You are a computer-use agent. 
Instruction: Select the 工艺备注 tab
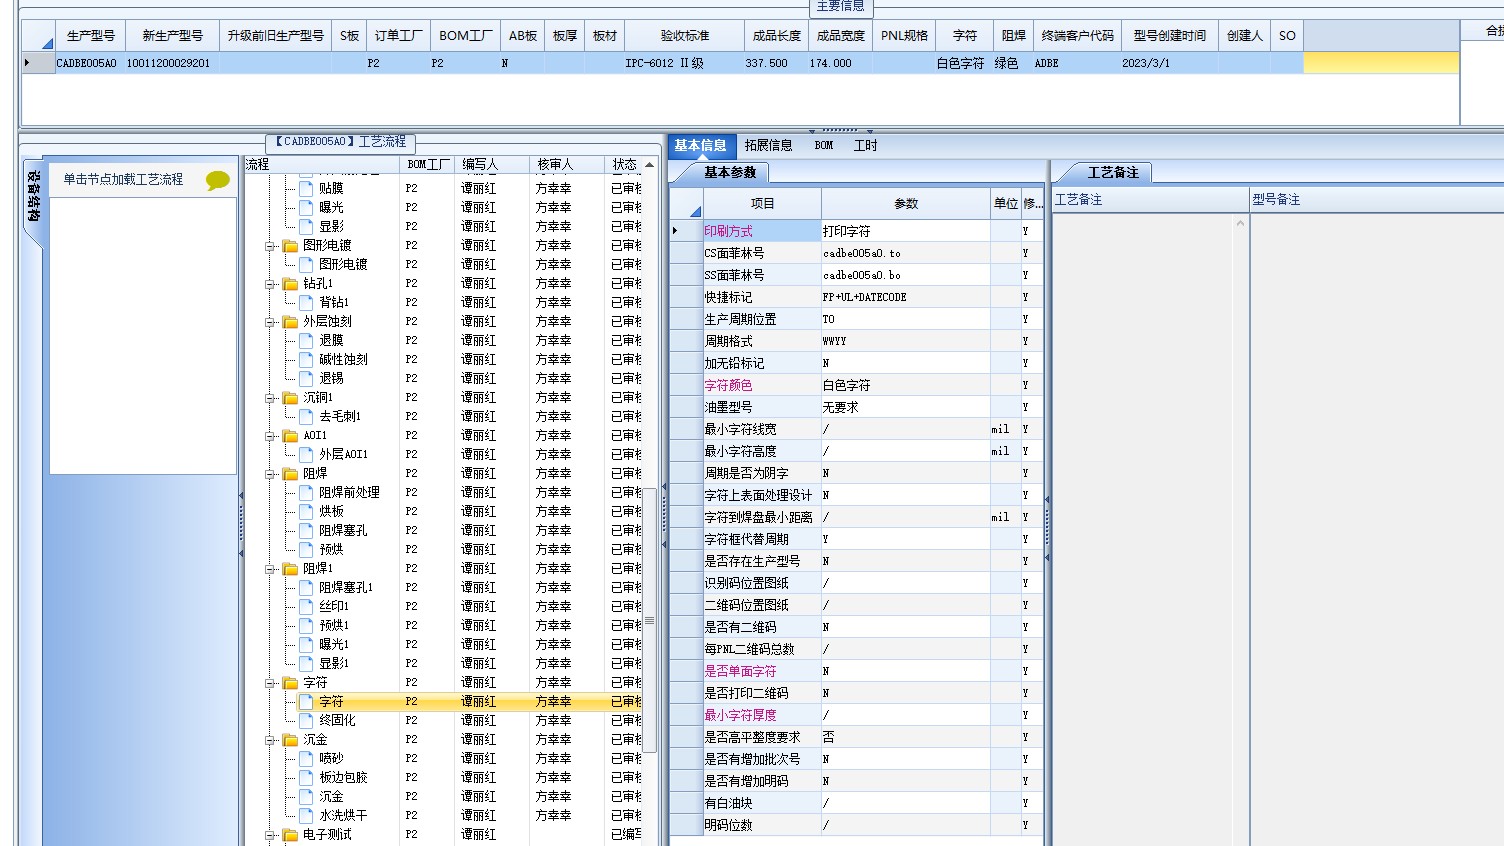[x=1112, y=173]
